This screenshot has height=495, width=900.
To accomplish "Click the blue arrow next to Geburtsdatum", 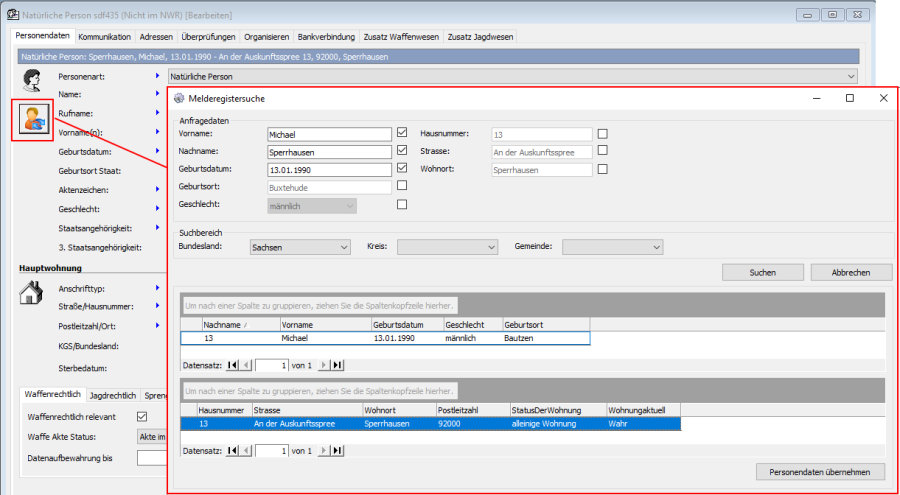I will tap(157, 152).
